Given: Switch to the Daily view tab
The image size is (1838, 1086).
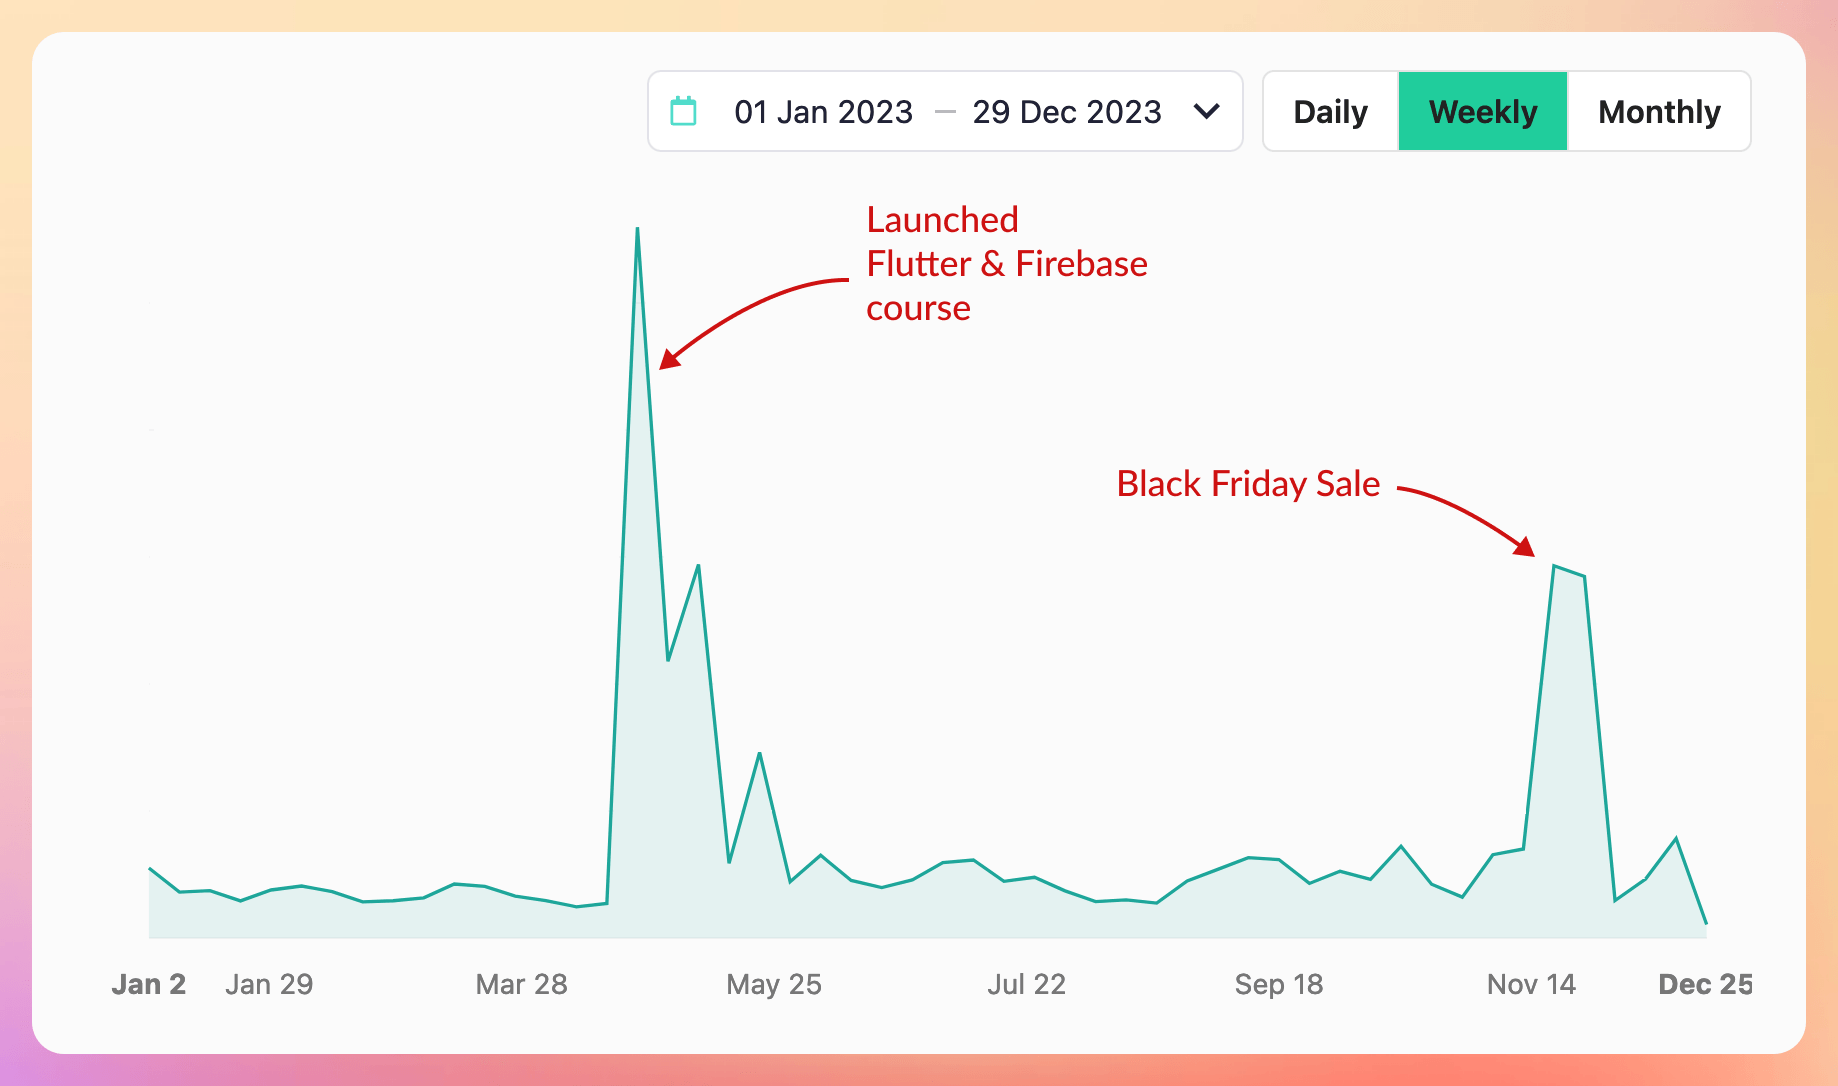Looking at the screenshot, I should pos(1330,111).
